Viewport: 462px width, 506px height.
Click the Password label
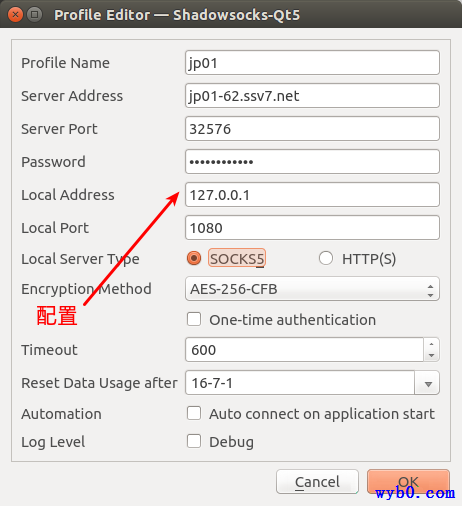coord(53,162)
